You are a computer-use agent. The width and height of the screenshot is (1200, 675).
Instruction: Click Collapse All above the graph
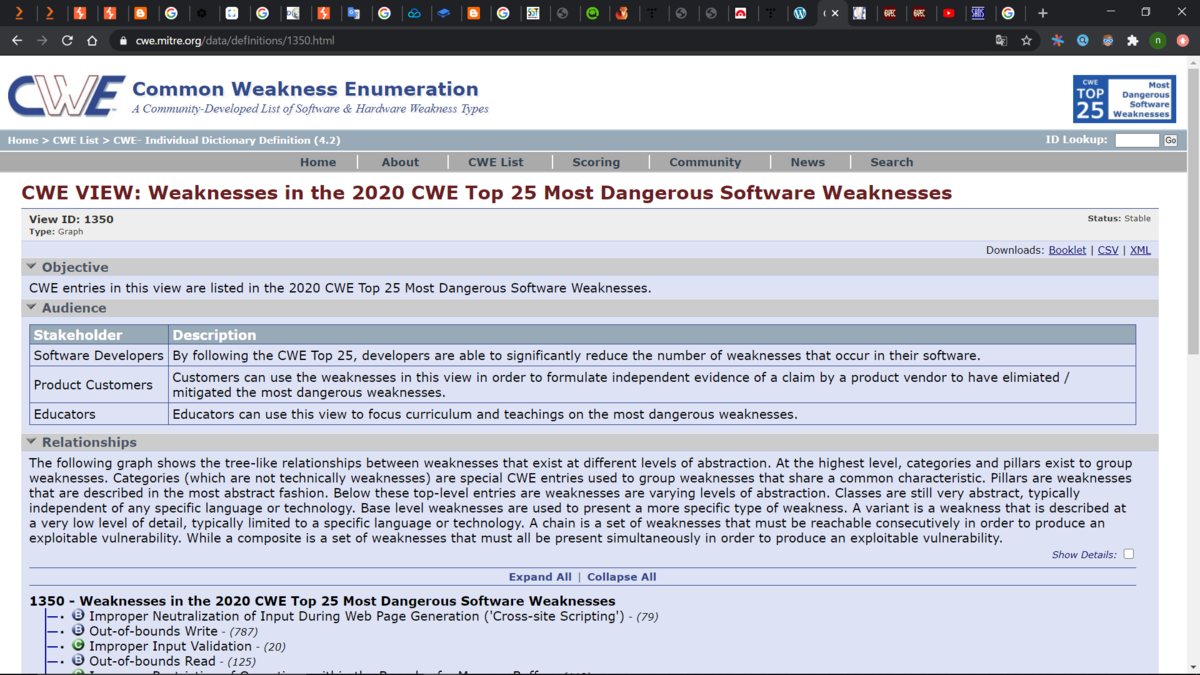point(622,577)
